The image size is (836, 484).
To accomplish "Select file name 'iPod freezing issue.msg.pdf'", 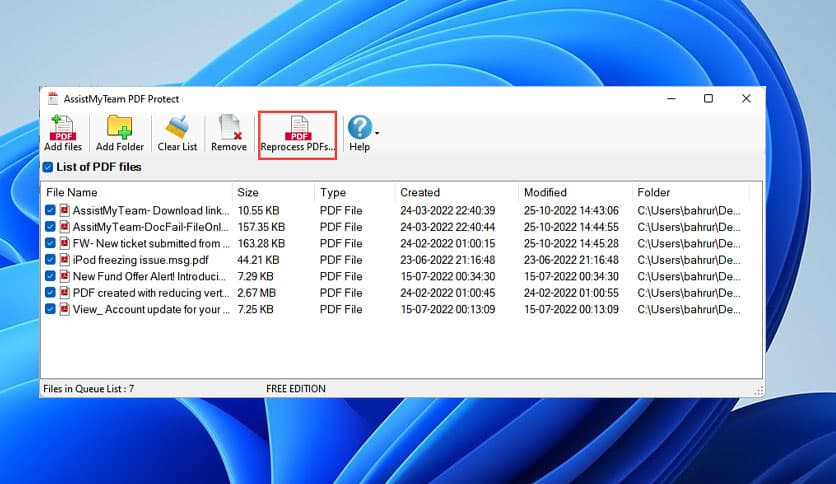I will tap(141, 260).
